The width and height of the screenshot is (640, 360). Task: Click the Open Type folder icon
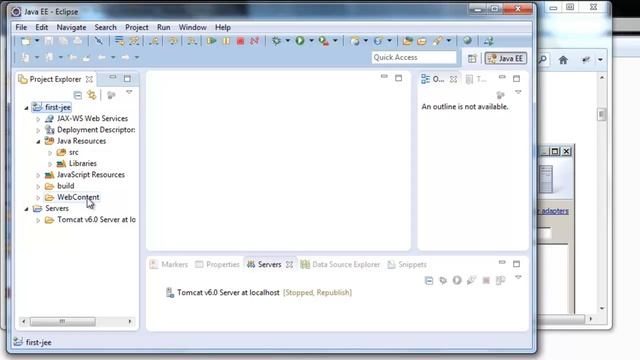(x=407, y=41)
